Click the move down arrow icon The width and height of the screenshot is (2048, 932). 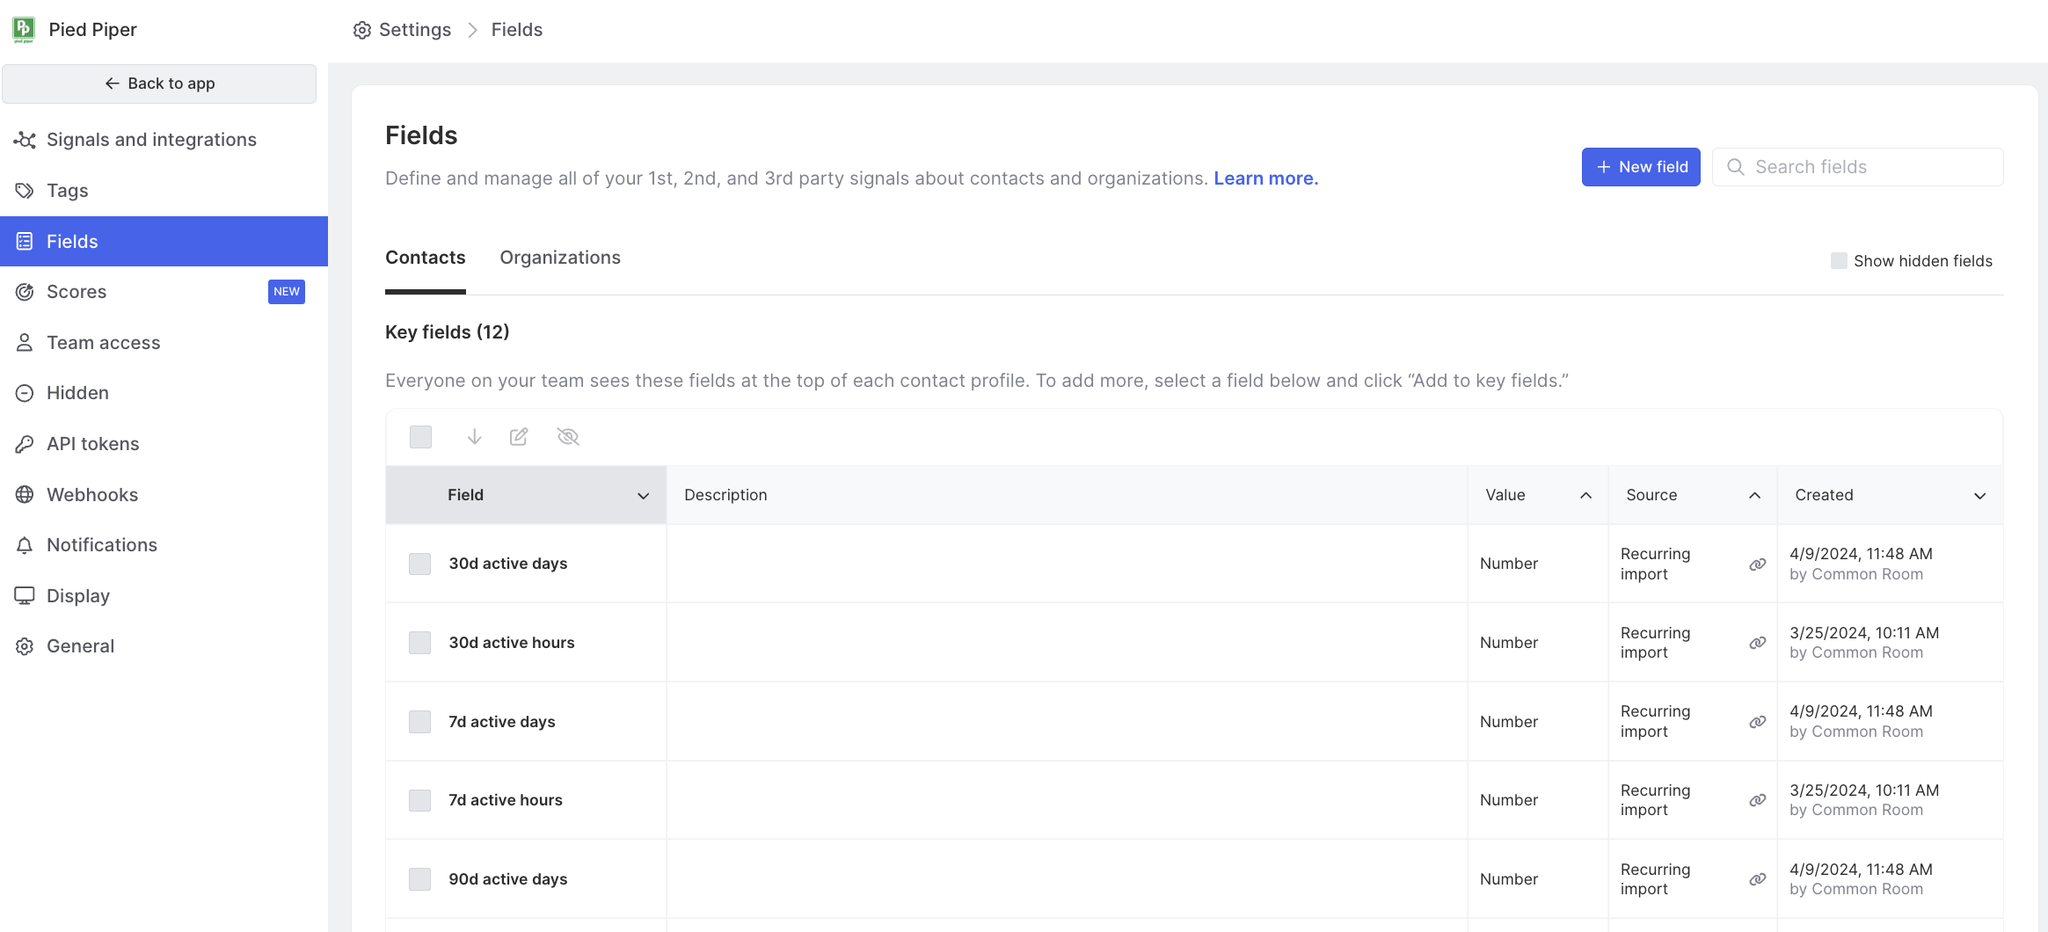(x=474, y=437)
